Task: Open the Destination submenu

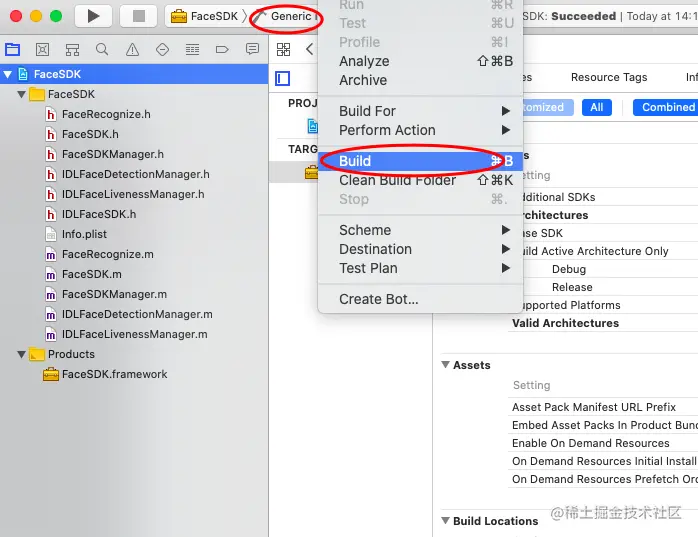Action: point(420,249)
